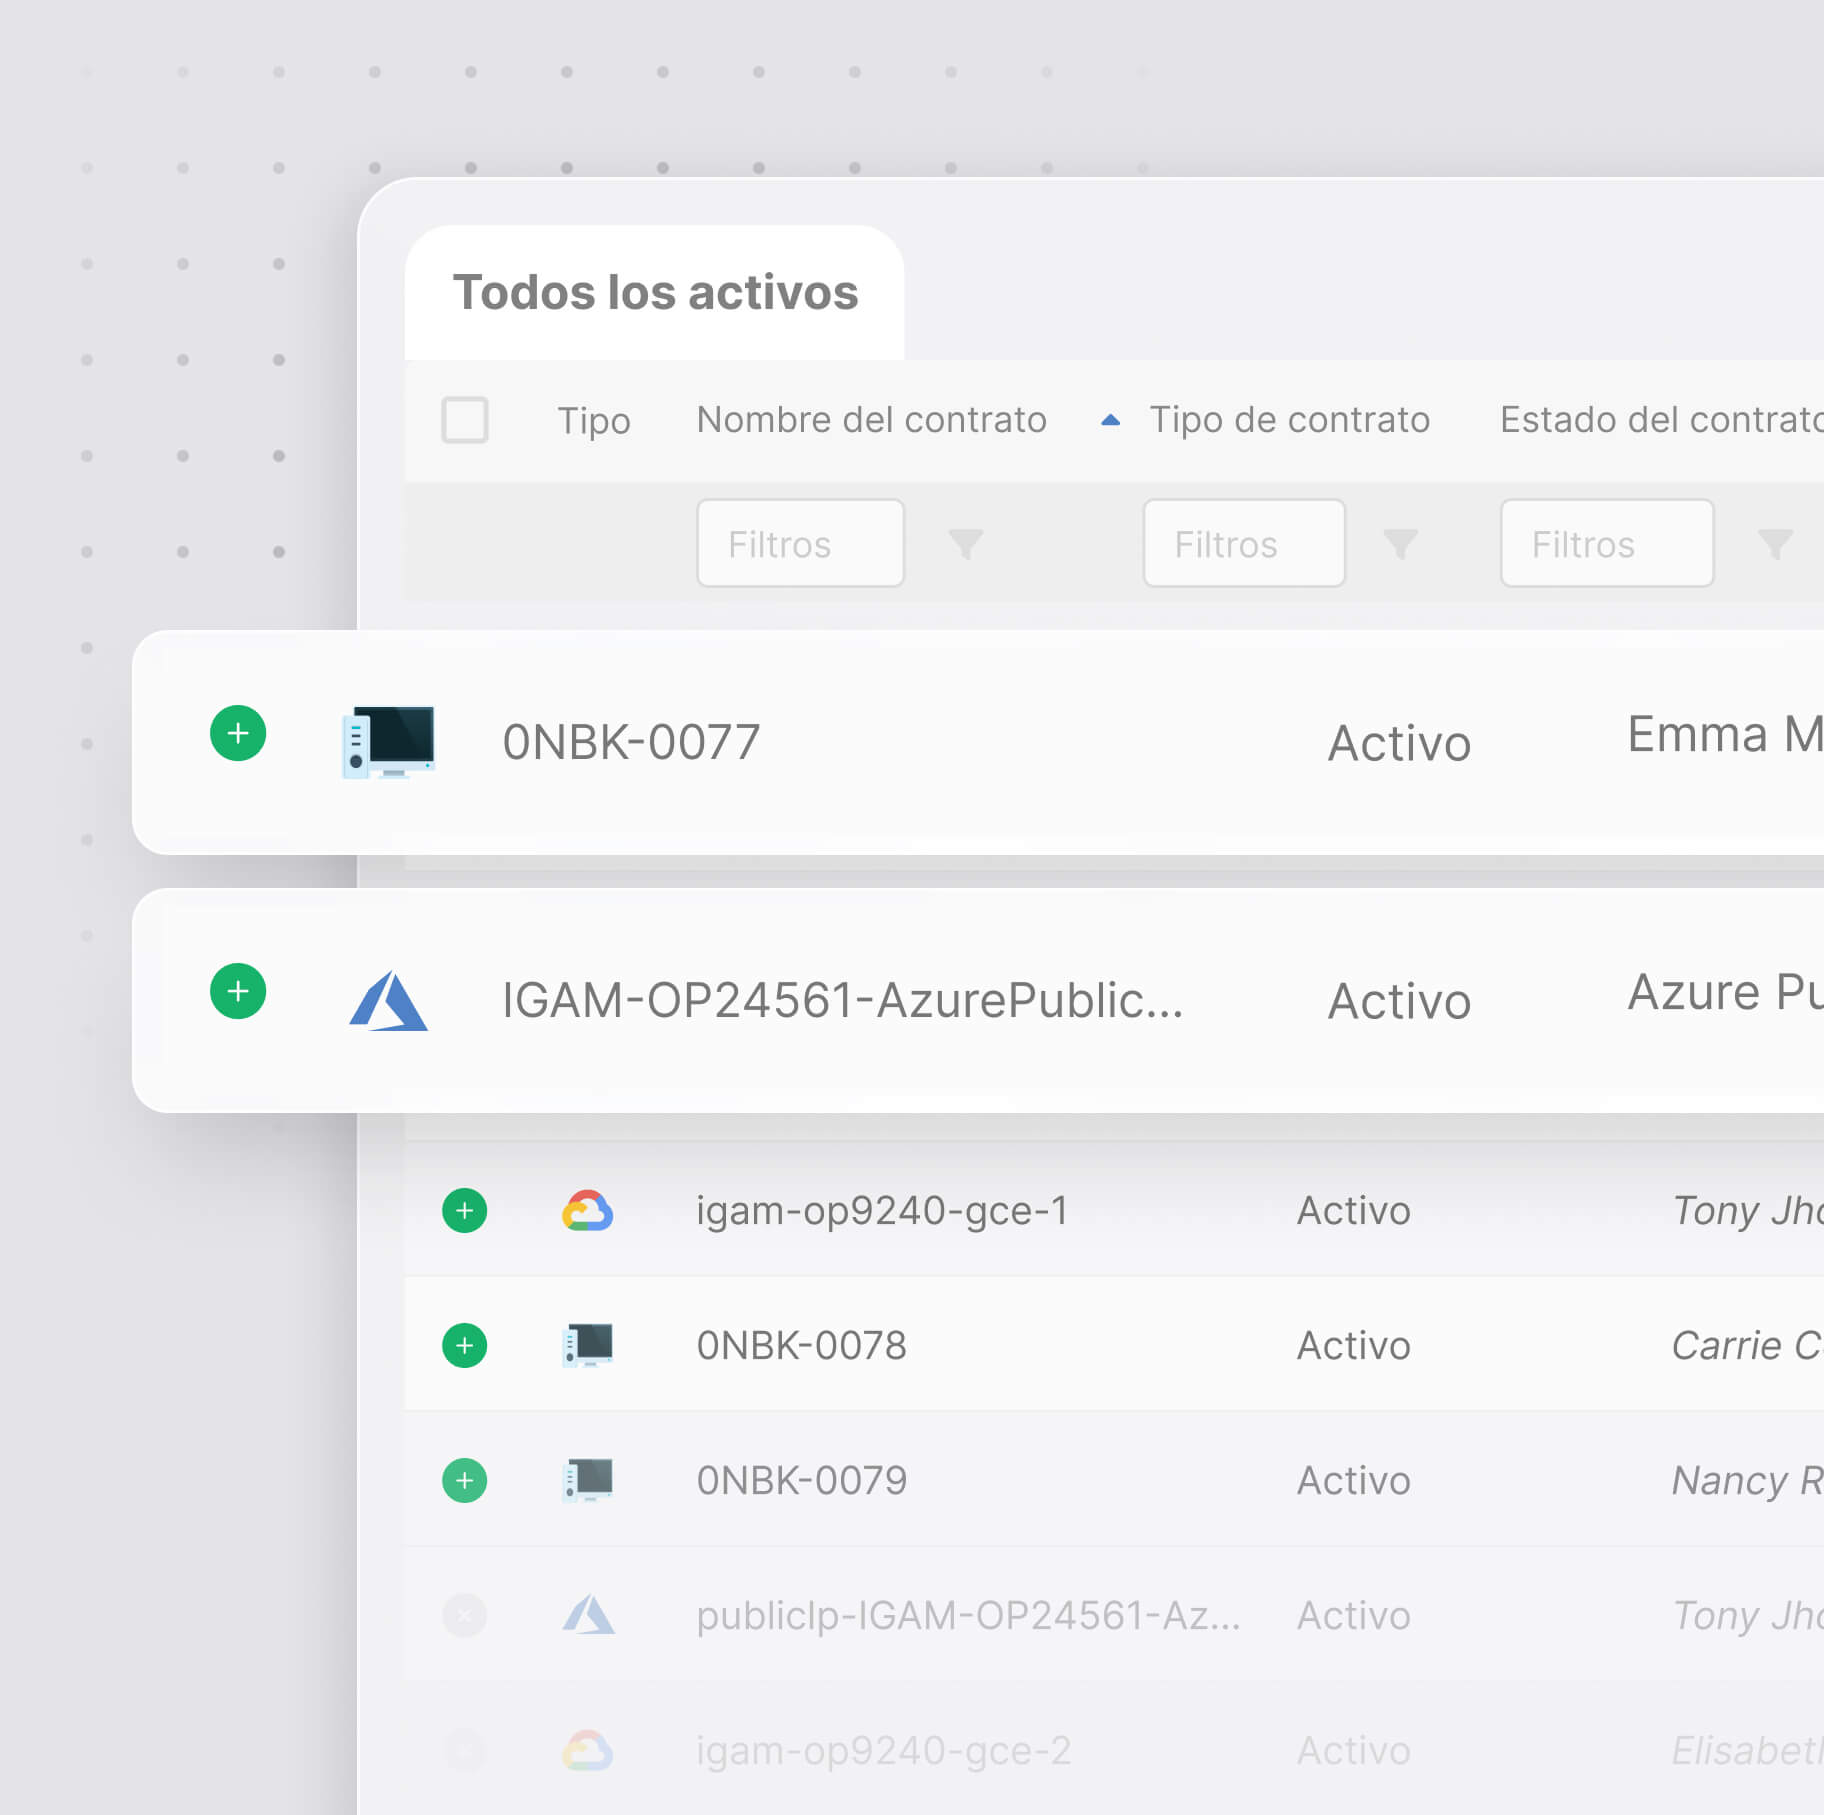Image resolution: width=1824 pixels, height=1815 pixels.
Task: Select the Azure icon for publicIp-IGAM-OP24561-Az
Action: click(x=589, y=1615)
